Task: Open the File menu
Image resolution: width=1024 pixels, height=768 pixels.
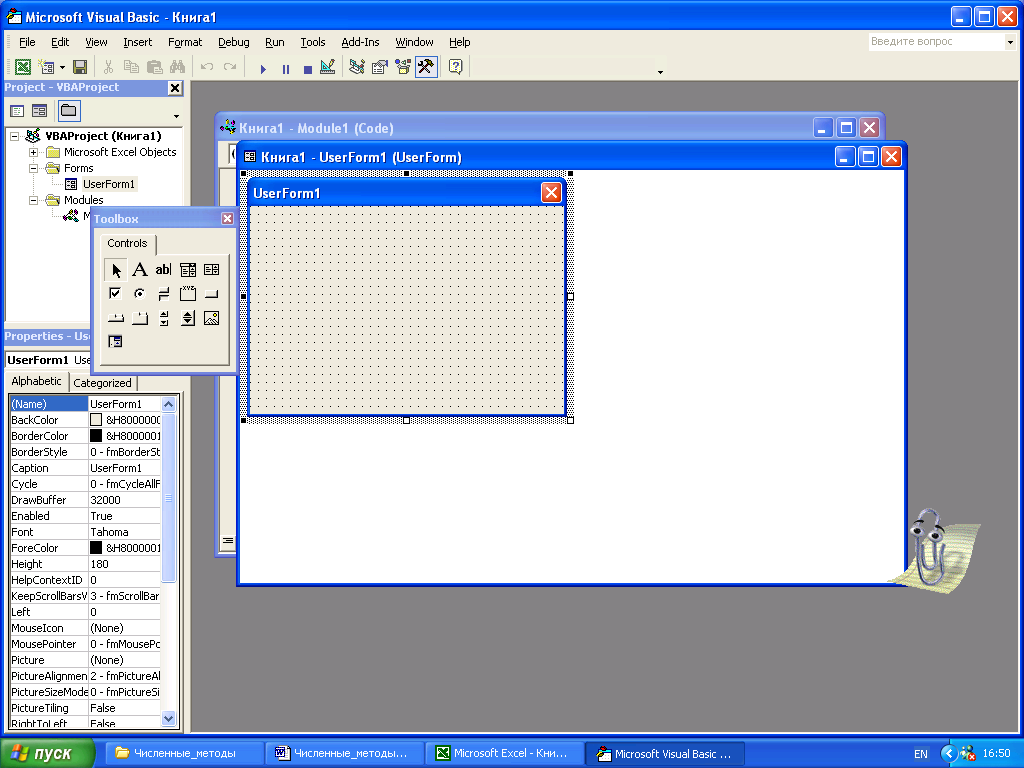Action: coord(27,42)
